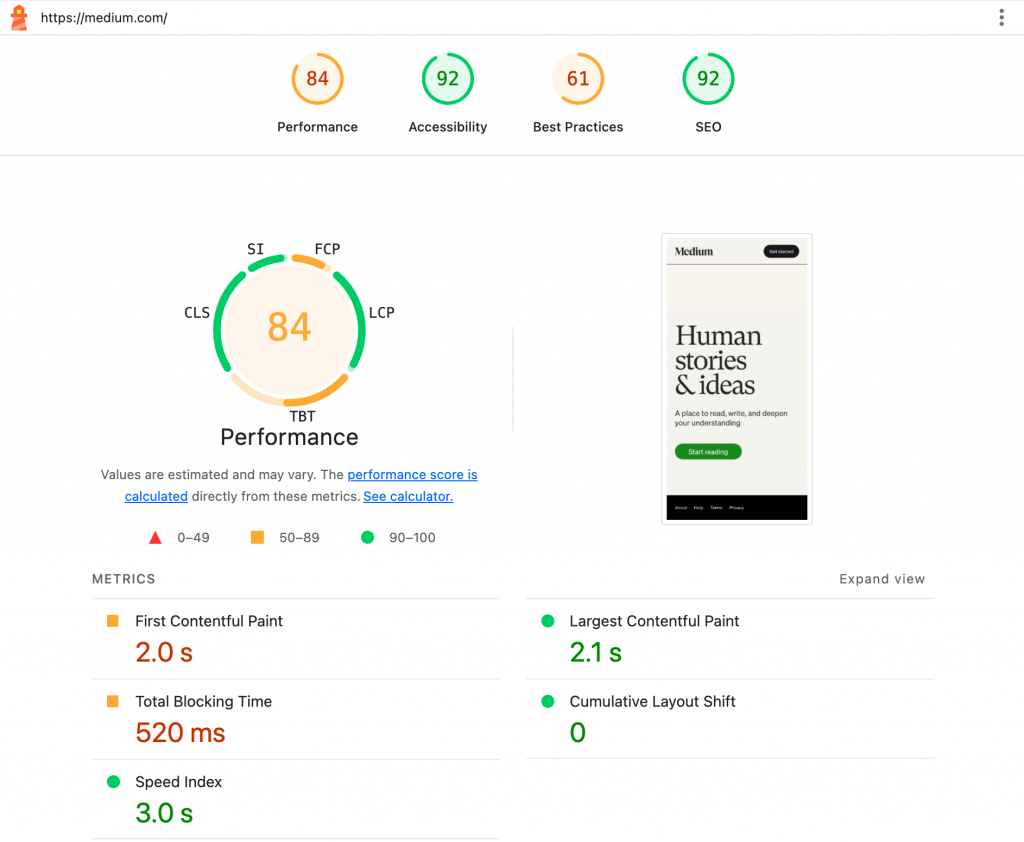Click the FCP segment label on gauge

327,249
